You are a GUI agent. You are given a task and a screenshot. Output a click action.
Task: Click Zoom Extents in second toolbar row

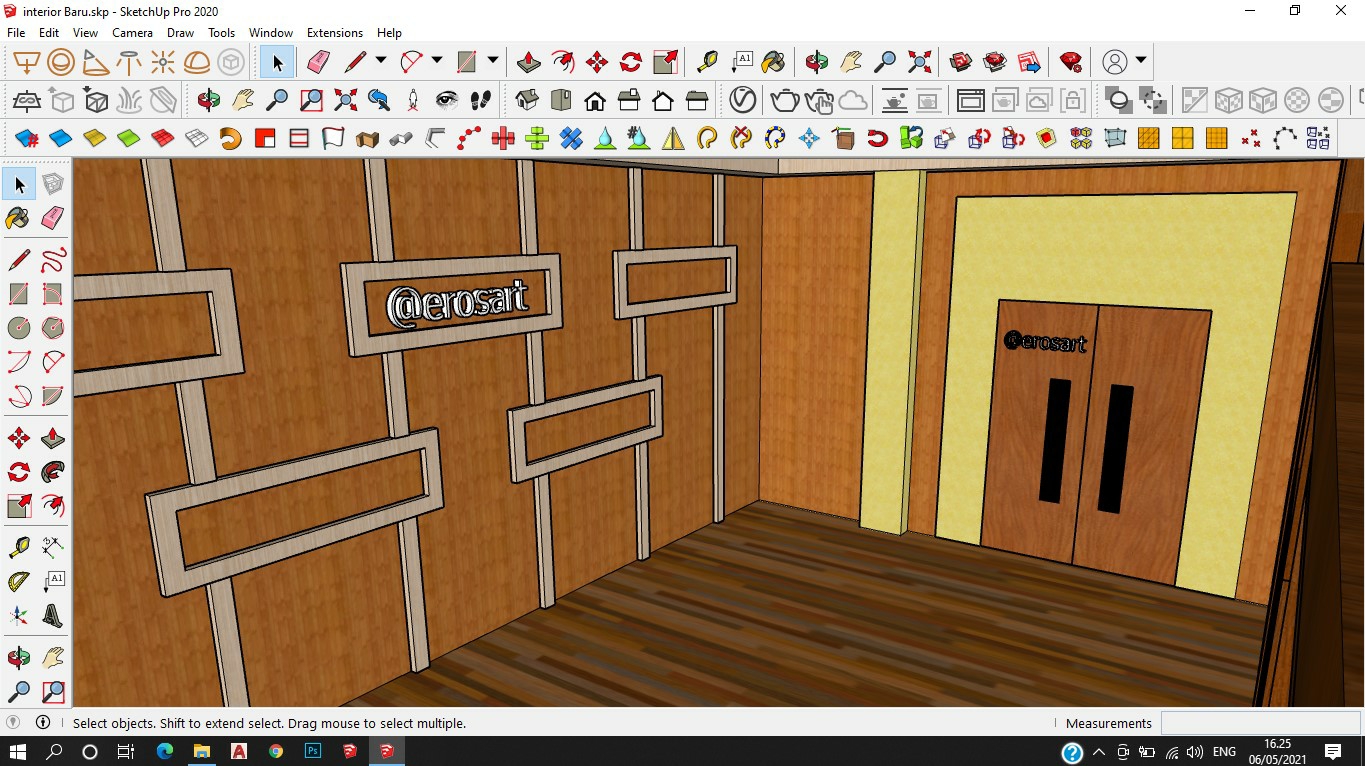345,100
